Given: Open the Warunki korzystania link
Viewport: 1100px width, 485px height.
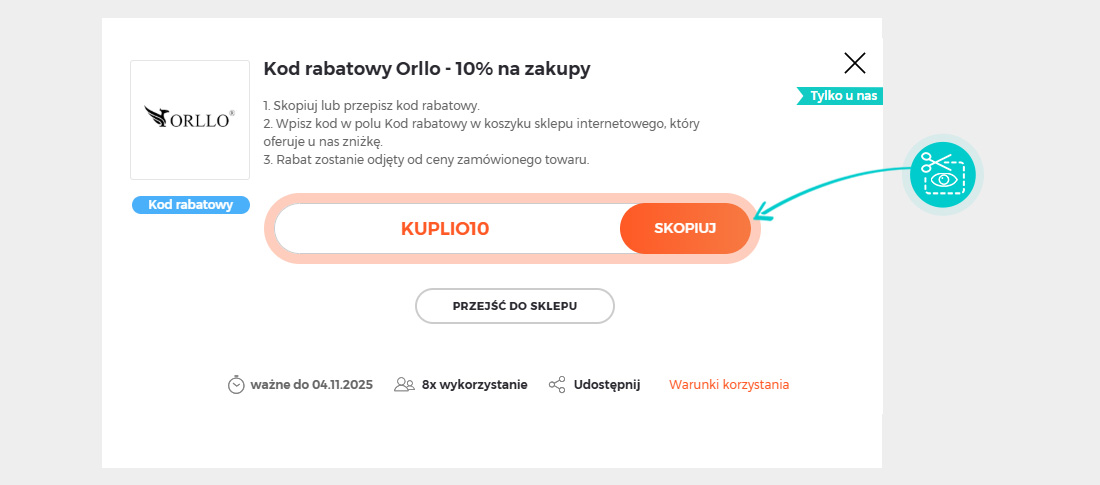Looking at the screenshot, I should click(x=729, y=384).
